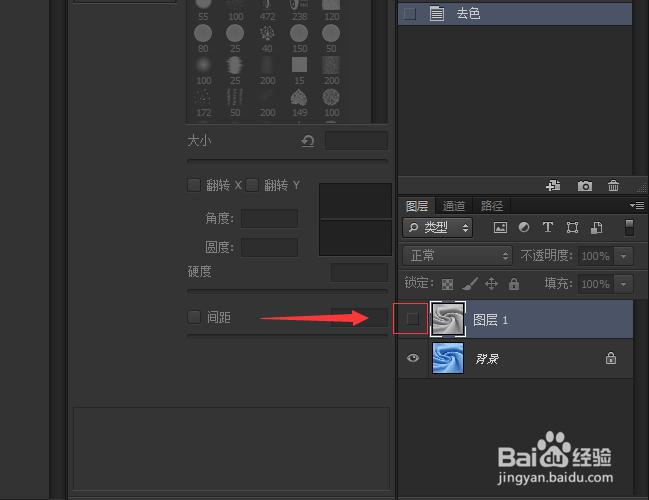Hide the 背景 layer eye icon
The height and width of the screenshot is (500, 649).
(x=413, y=358)
